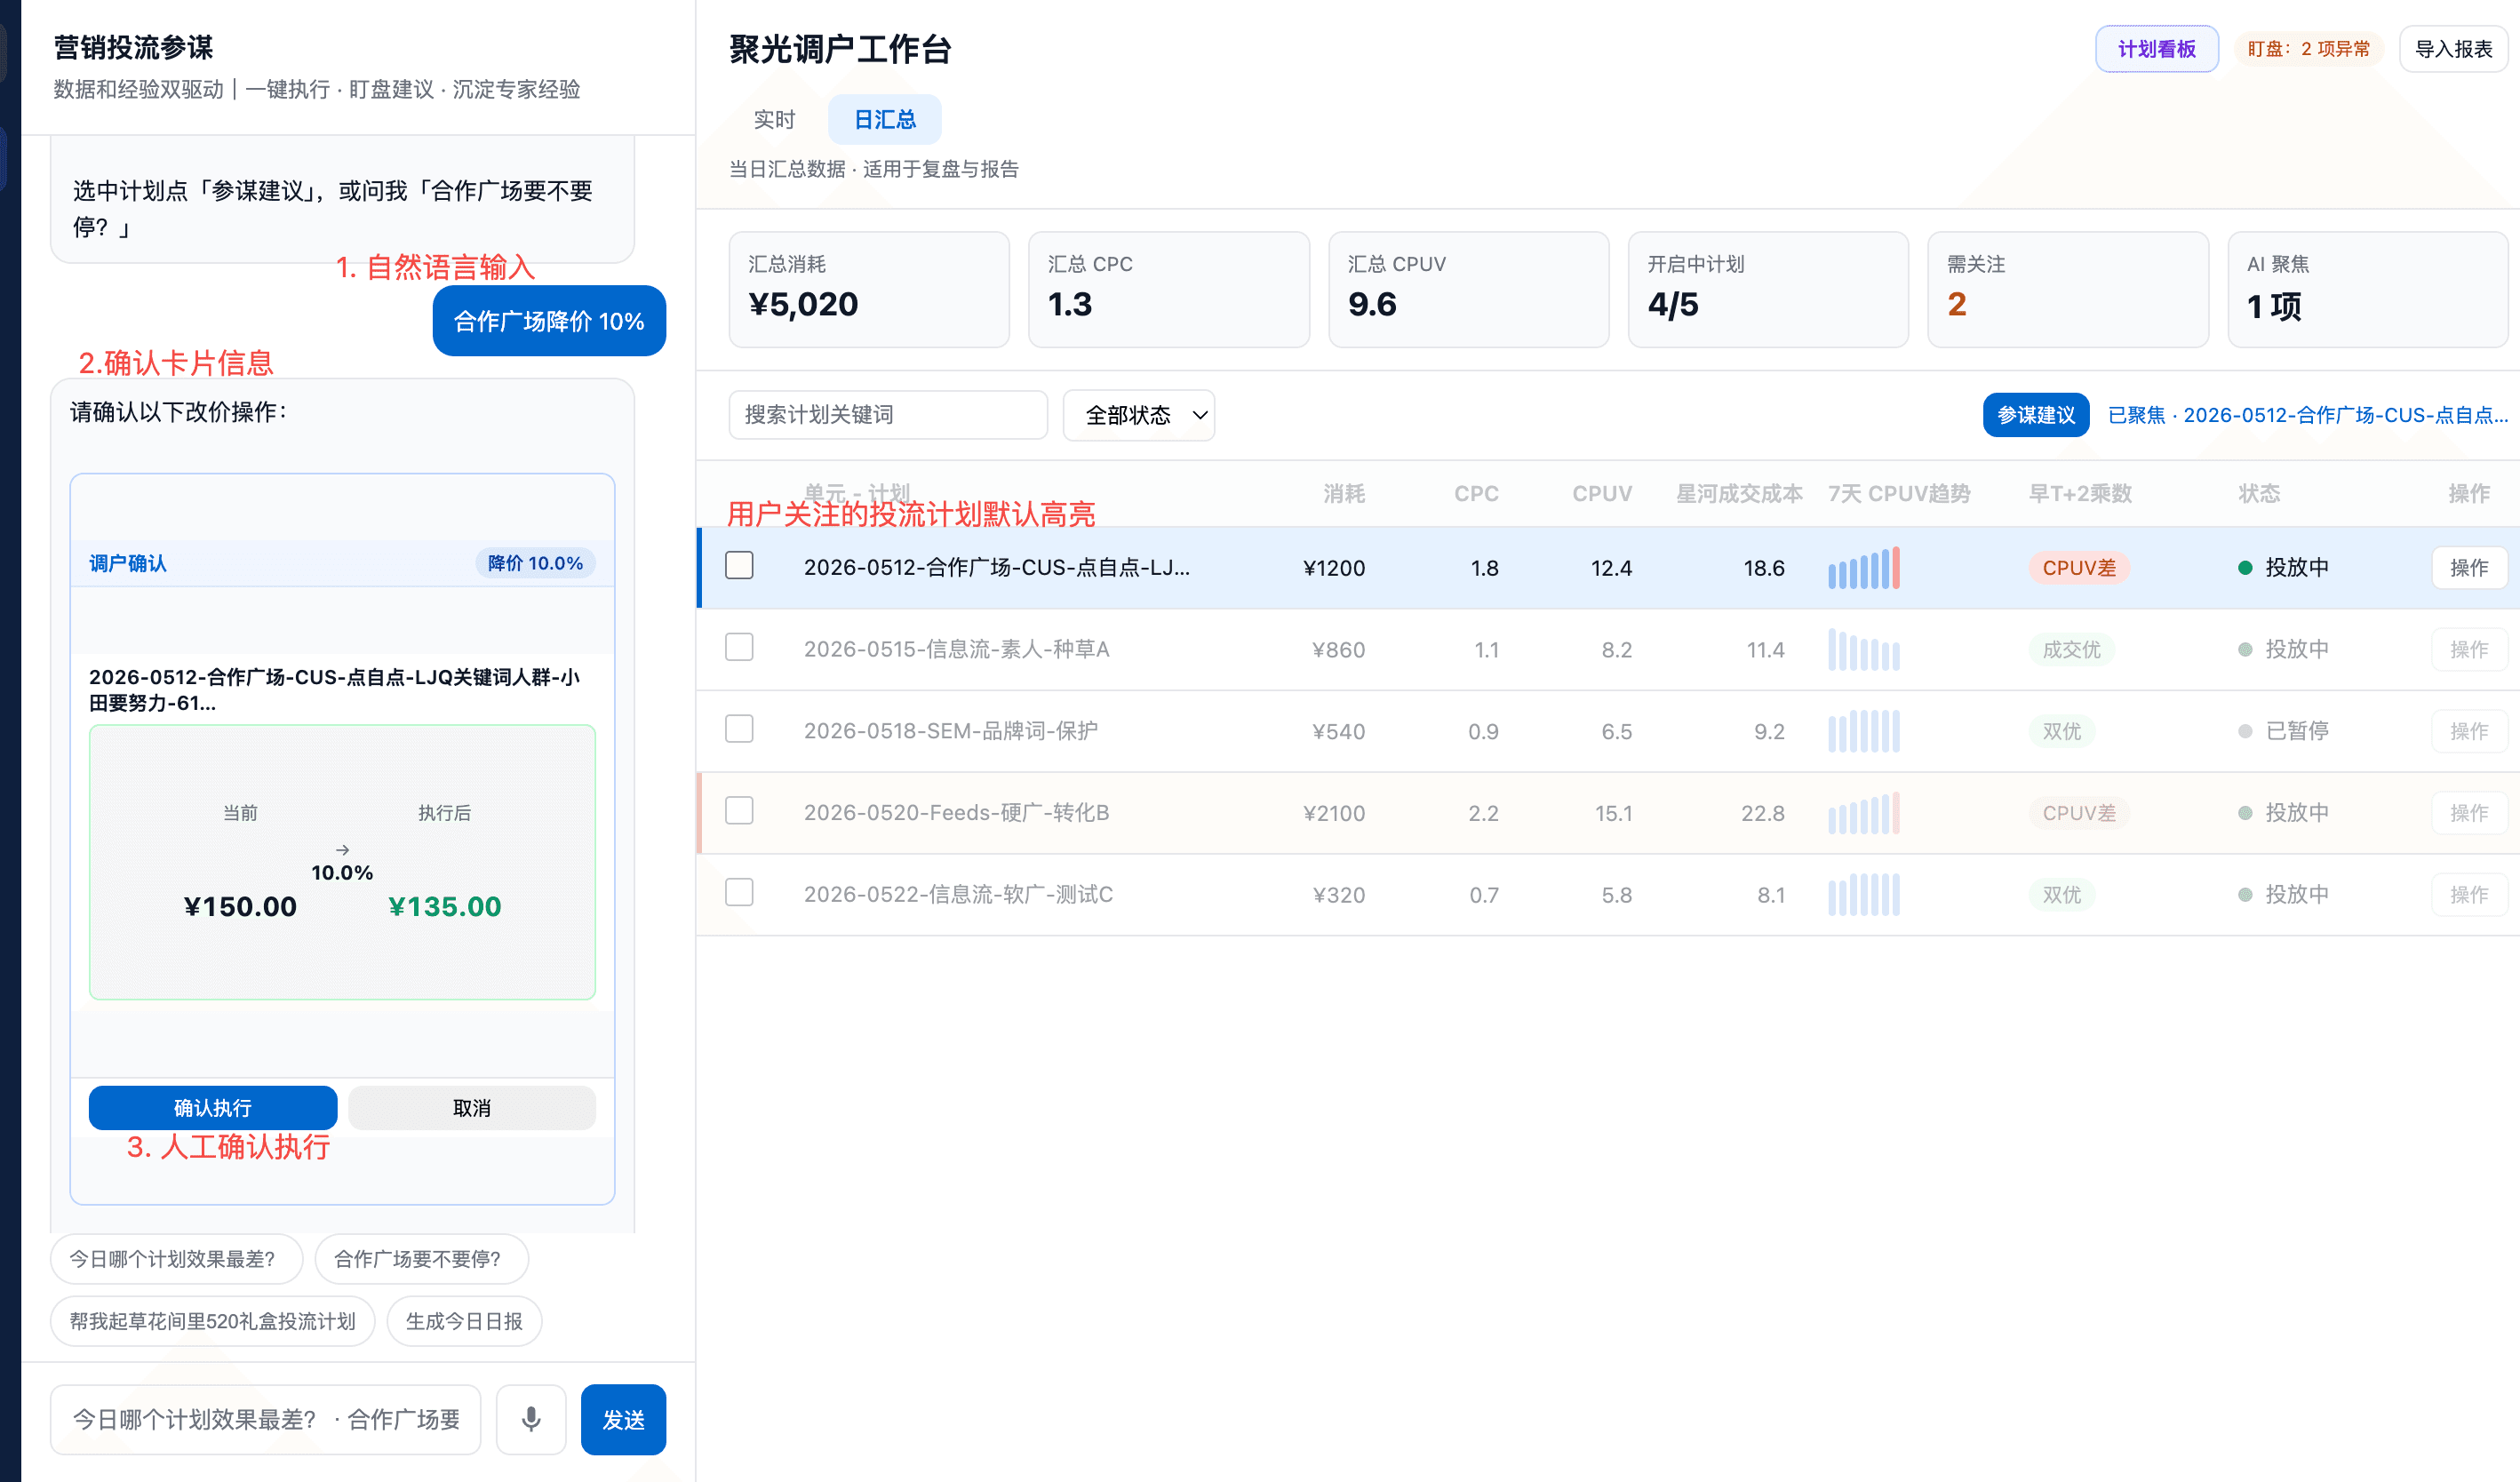The height and width of the screenshot is (1482, 2520).
Task: Open the 操作 menu for the highlighted plan
Action: 2469,568
